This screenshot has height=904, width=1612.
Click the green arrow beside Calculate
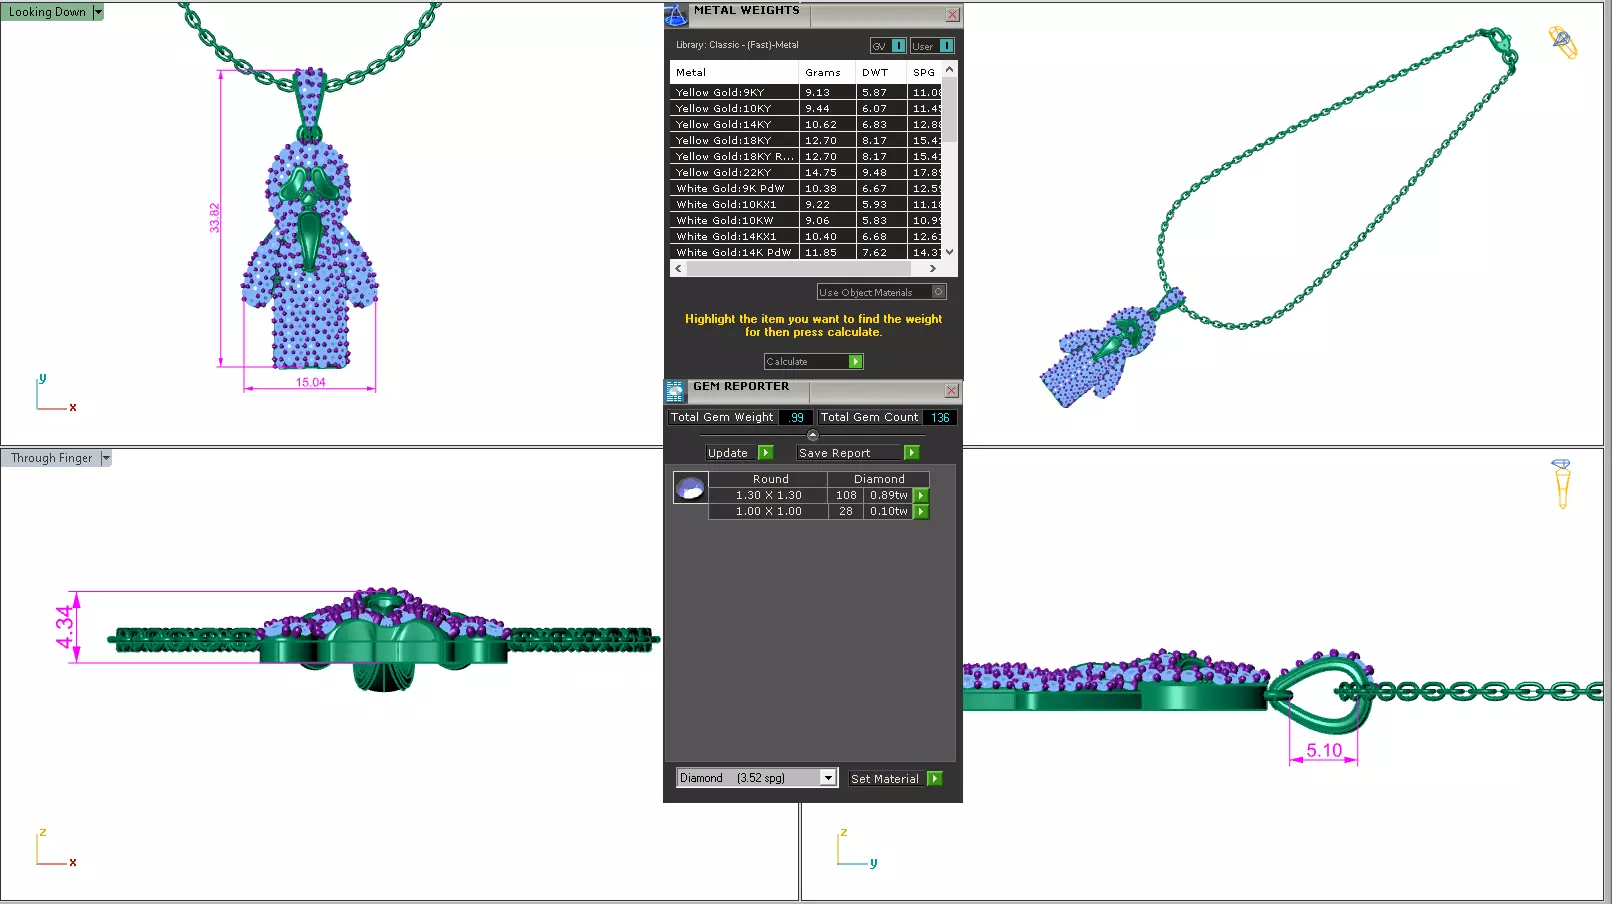coord(856,362)
